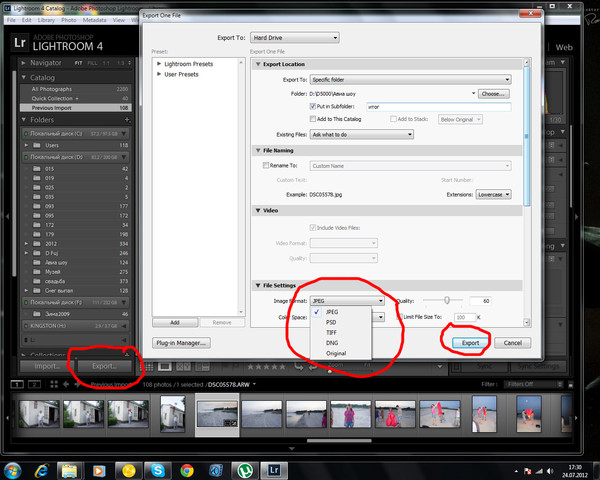Switch to Compare XY view
600x480 pixels.
(x=183, y=367)
